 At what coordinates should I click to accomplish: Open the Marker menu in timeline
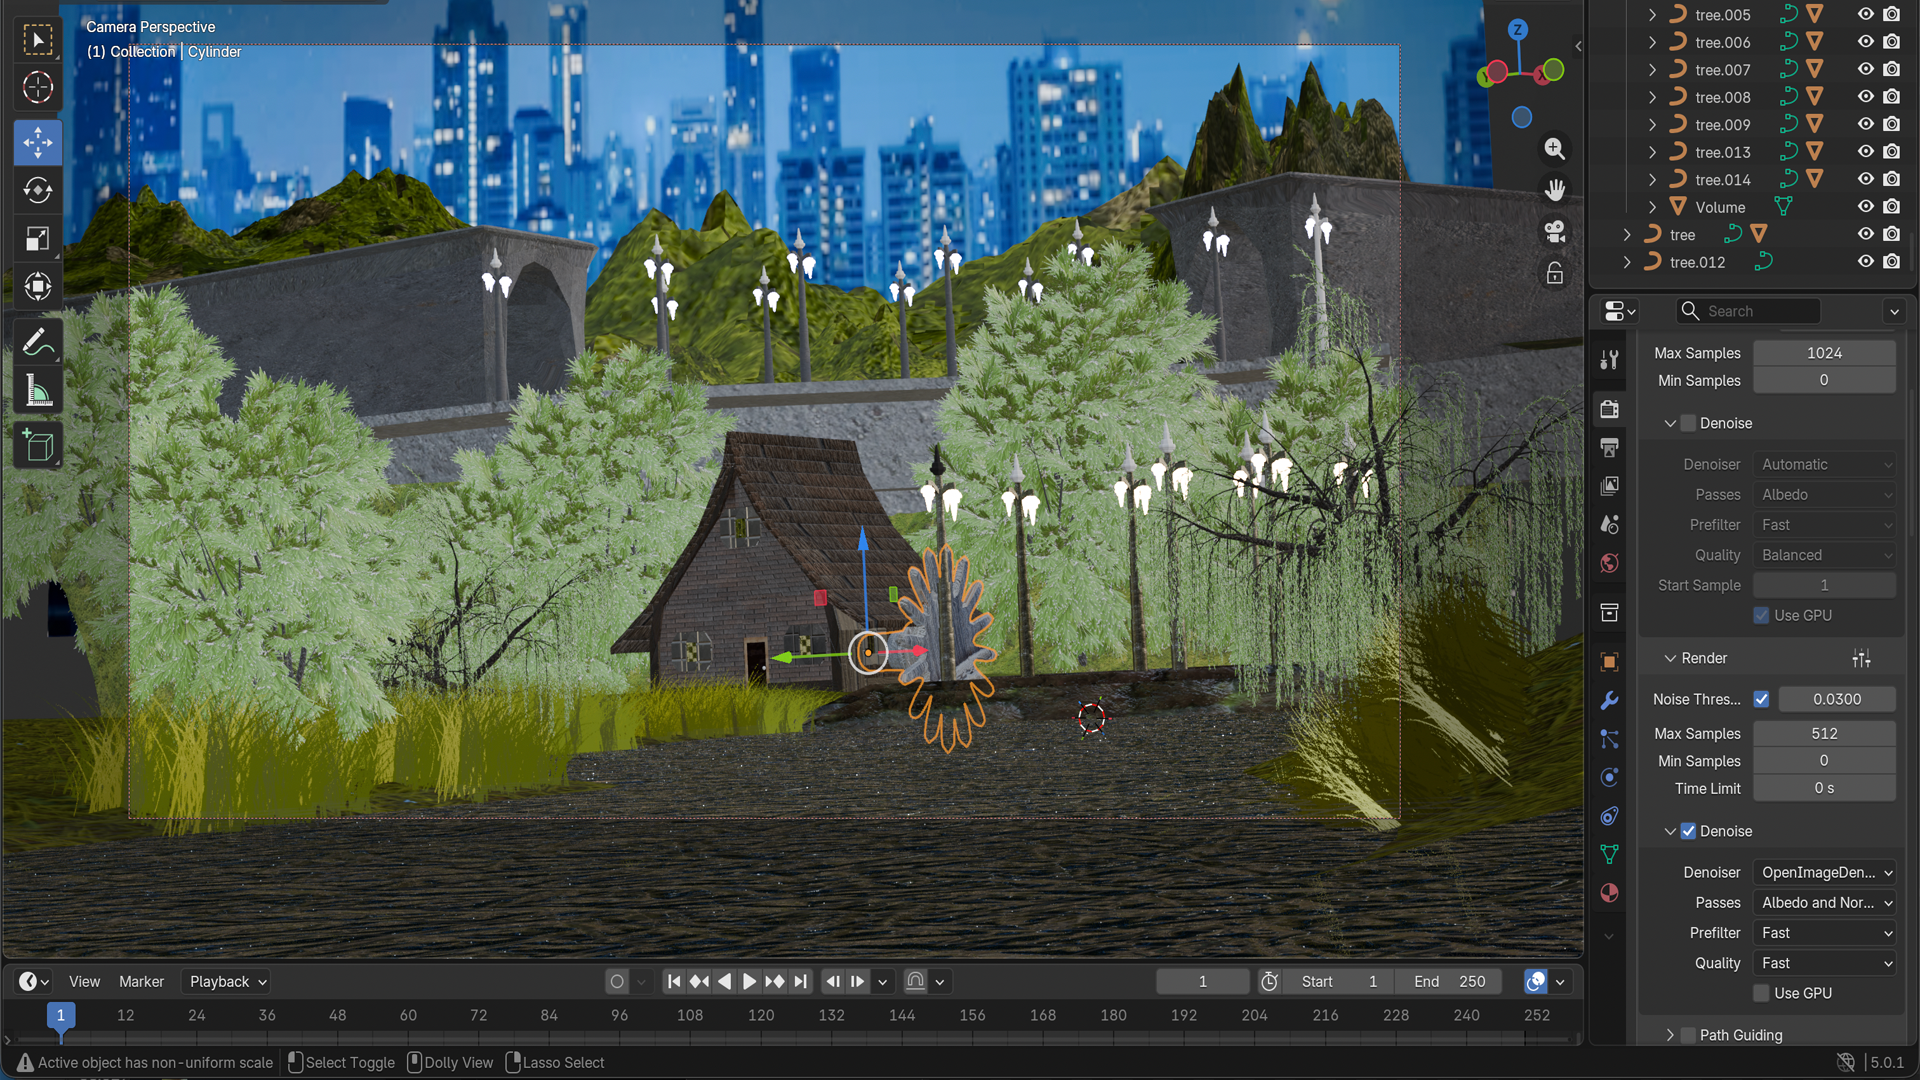point(141,981)
